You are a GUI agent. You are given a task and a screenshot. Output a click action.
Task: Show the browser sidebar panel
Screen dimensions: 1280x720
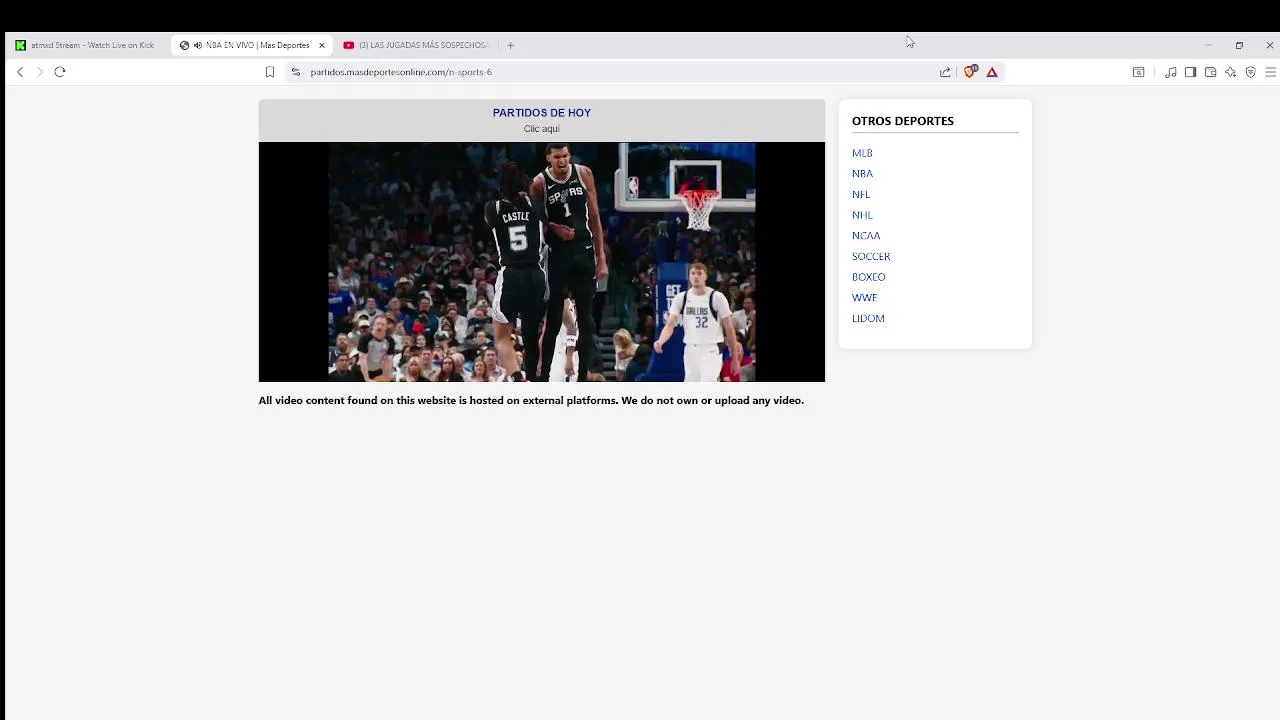(1190, 72)
